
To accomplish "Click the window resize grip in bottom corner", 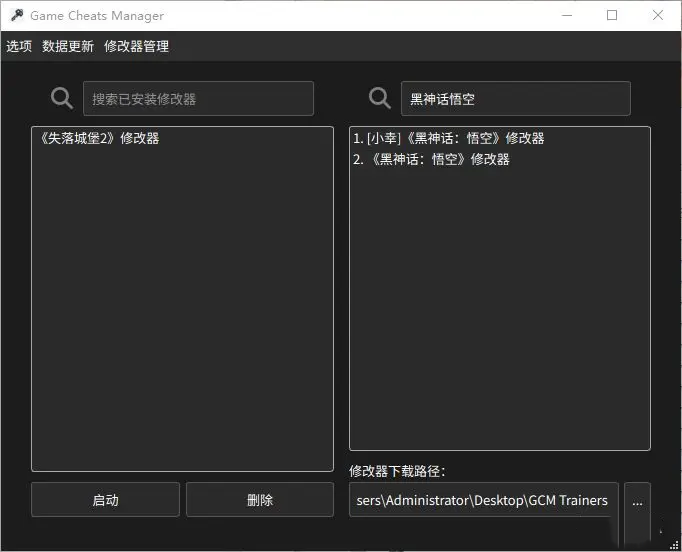I will point(674,544).
